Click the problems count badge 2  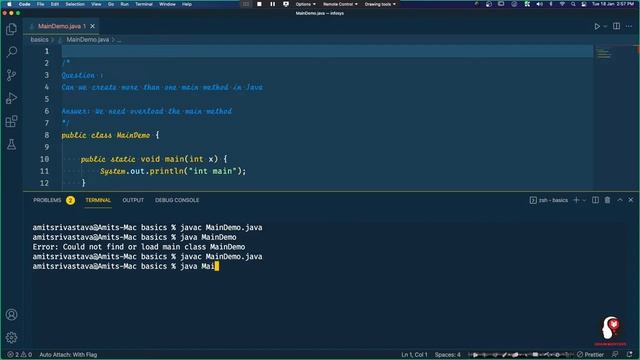click(70, 200)
